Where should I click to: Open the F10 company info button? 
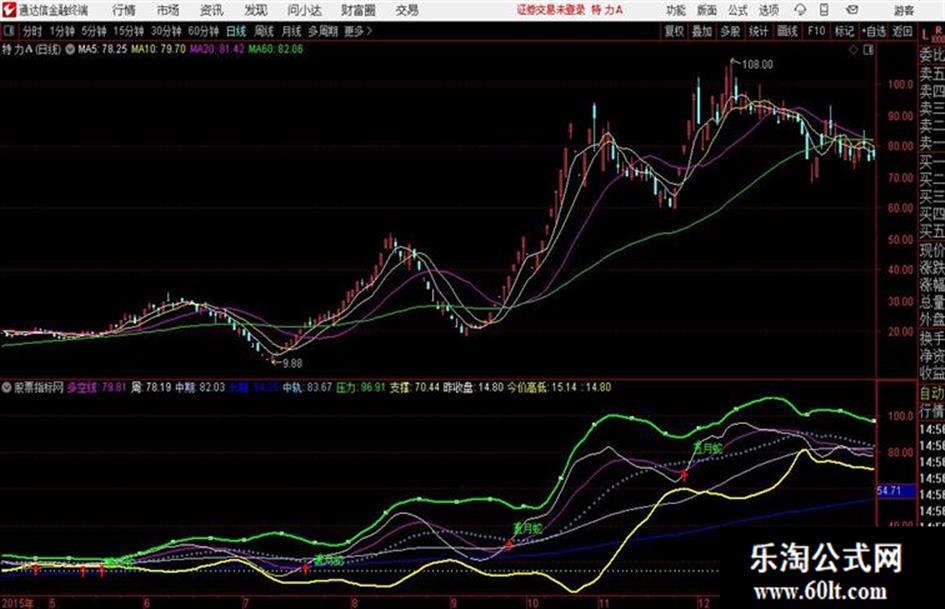coord(816,31)
